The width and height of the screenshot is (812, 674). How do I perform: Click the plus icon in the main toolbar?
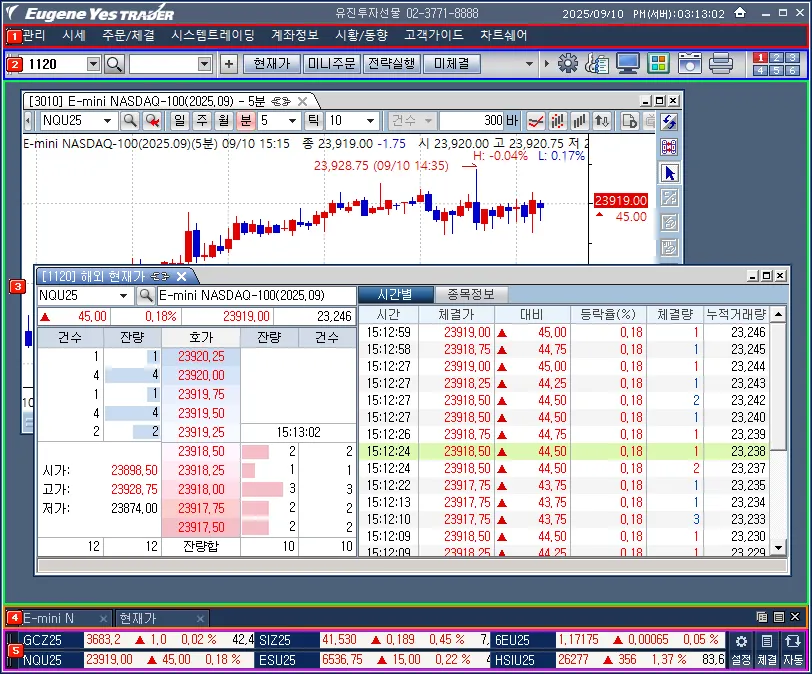point(229,64)
